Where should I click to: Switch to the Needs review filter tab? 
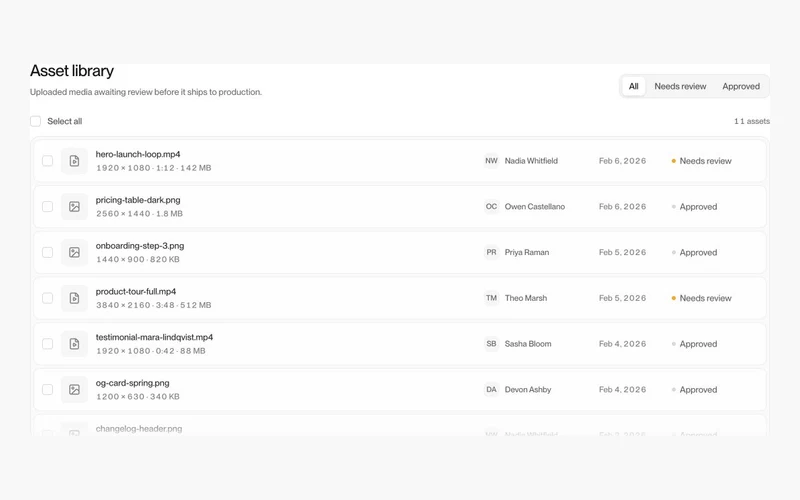coord(680,86)
